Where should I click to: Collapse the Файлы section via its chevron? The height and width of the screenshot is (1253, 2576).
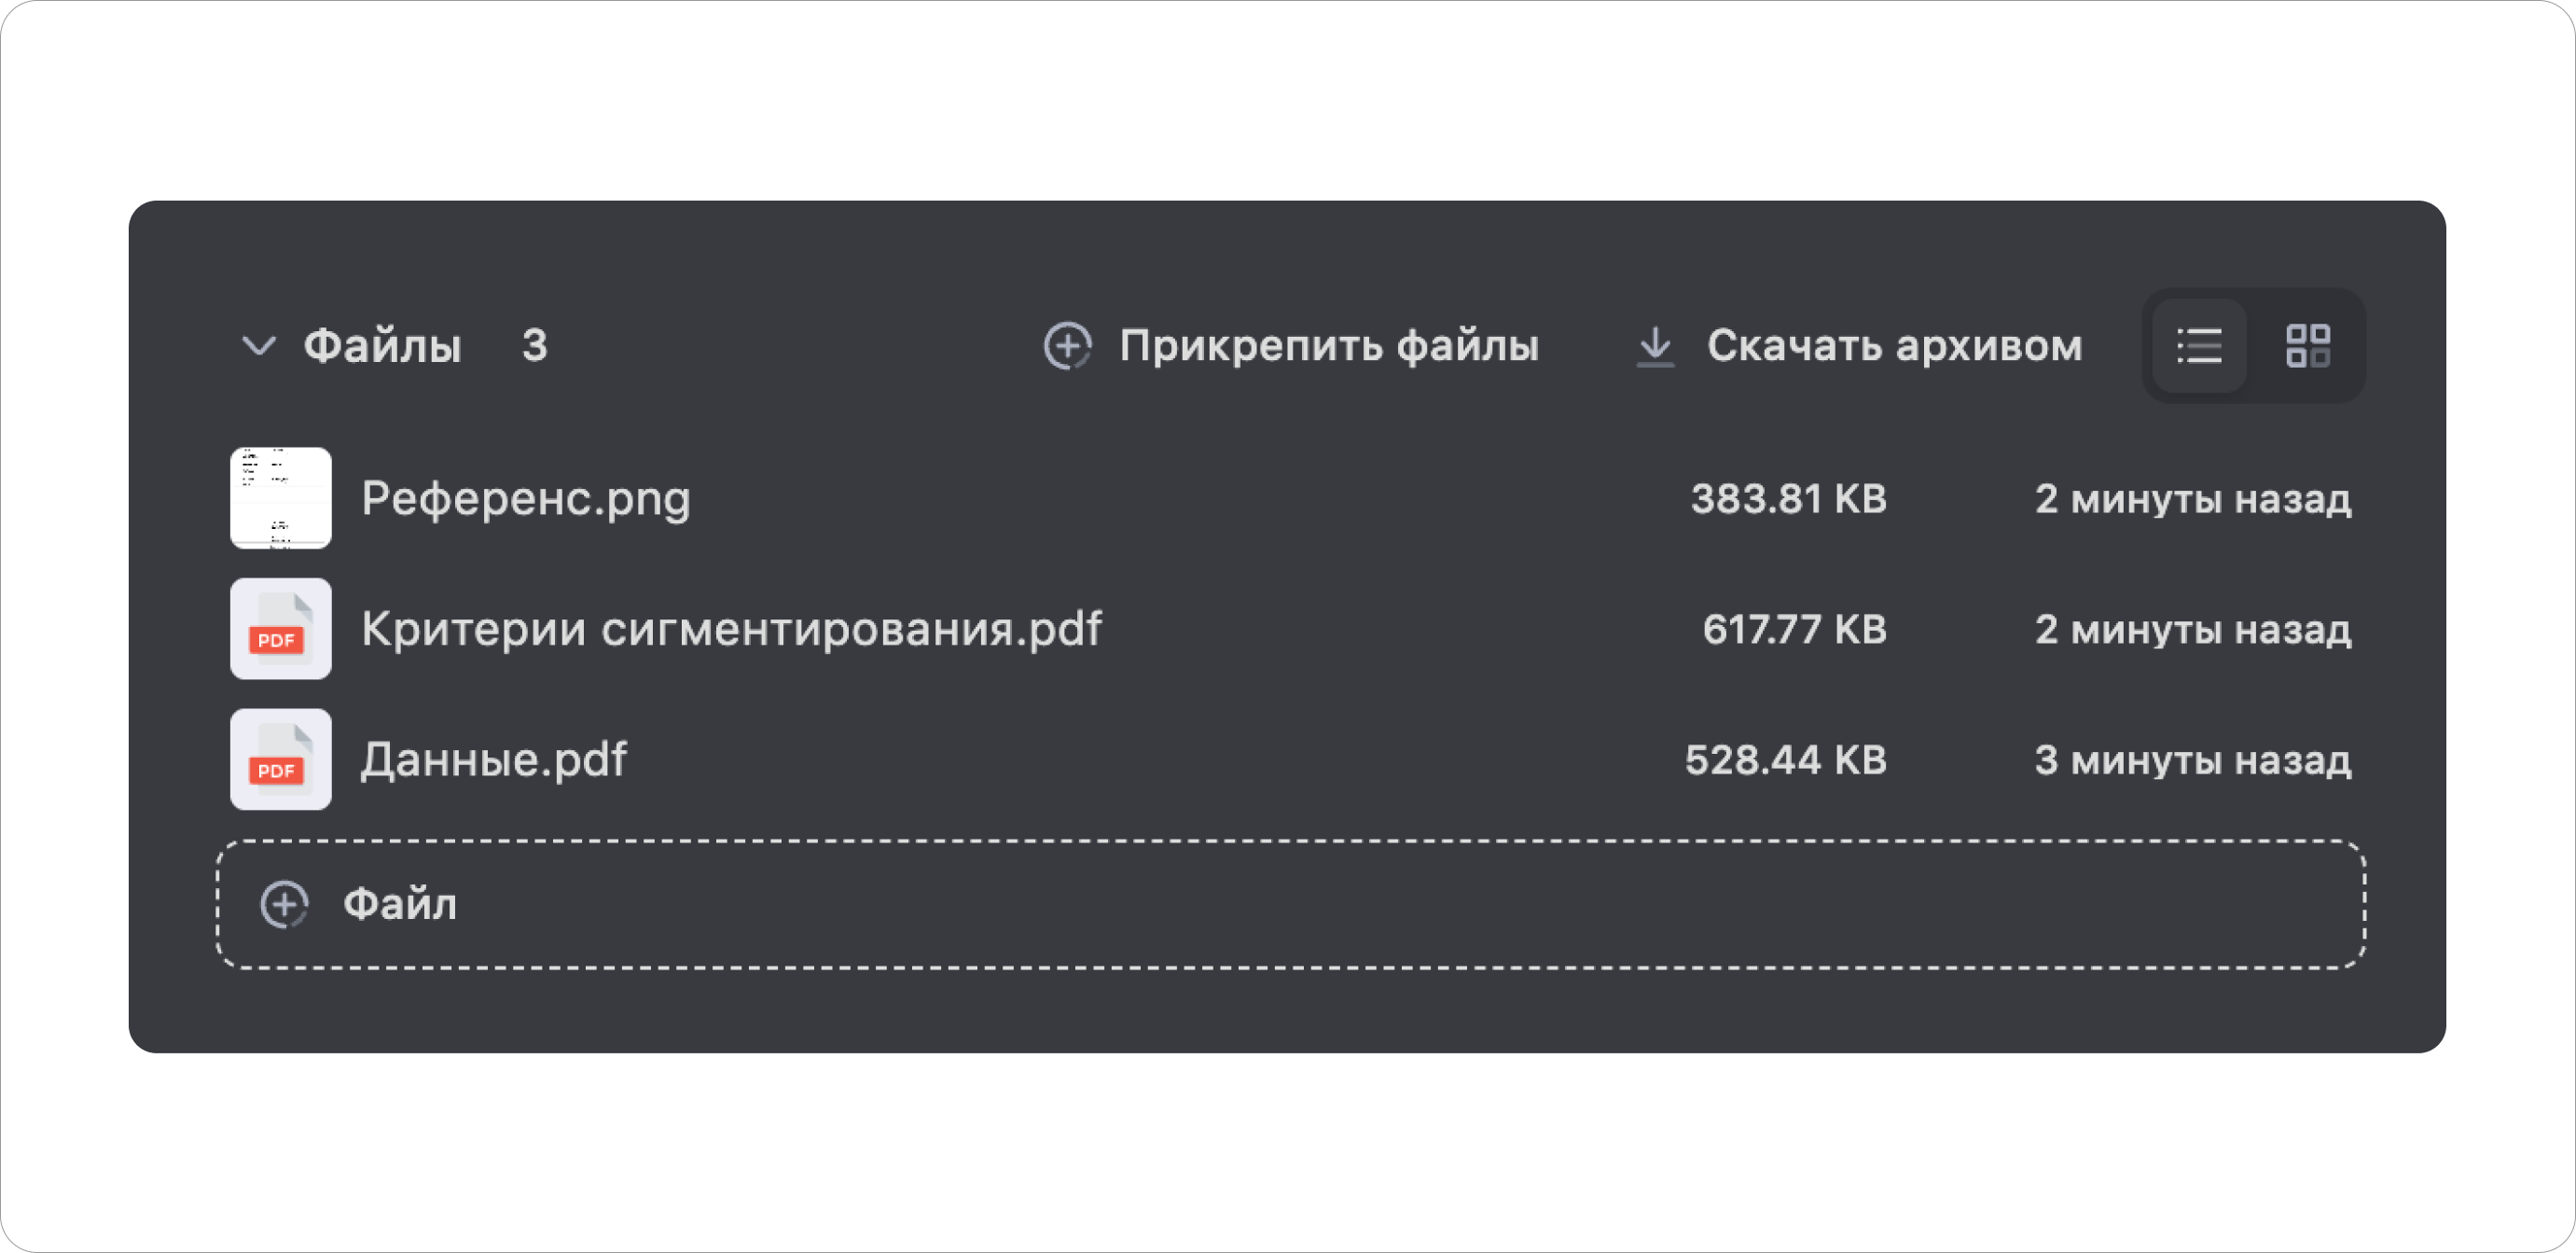point(259,347)
